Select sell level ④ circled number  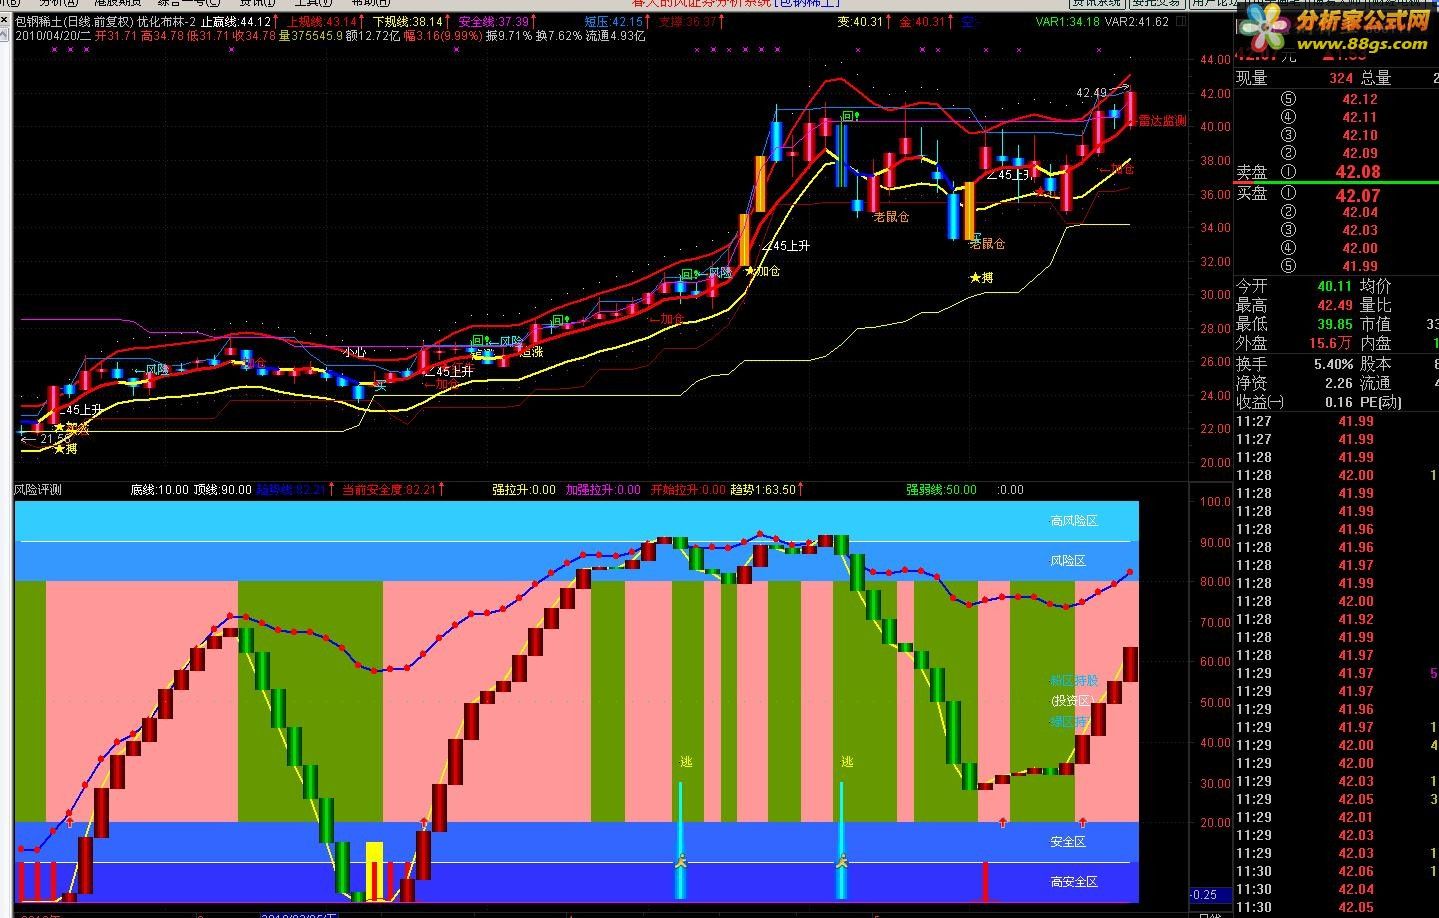(x=1288, y=117)
